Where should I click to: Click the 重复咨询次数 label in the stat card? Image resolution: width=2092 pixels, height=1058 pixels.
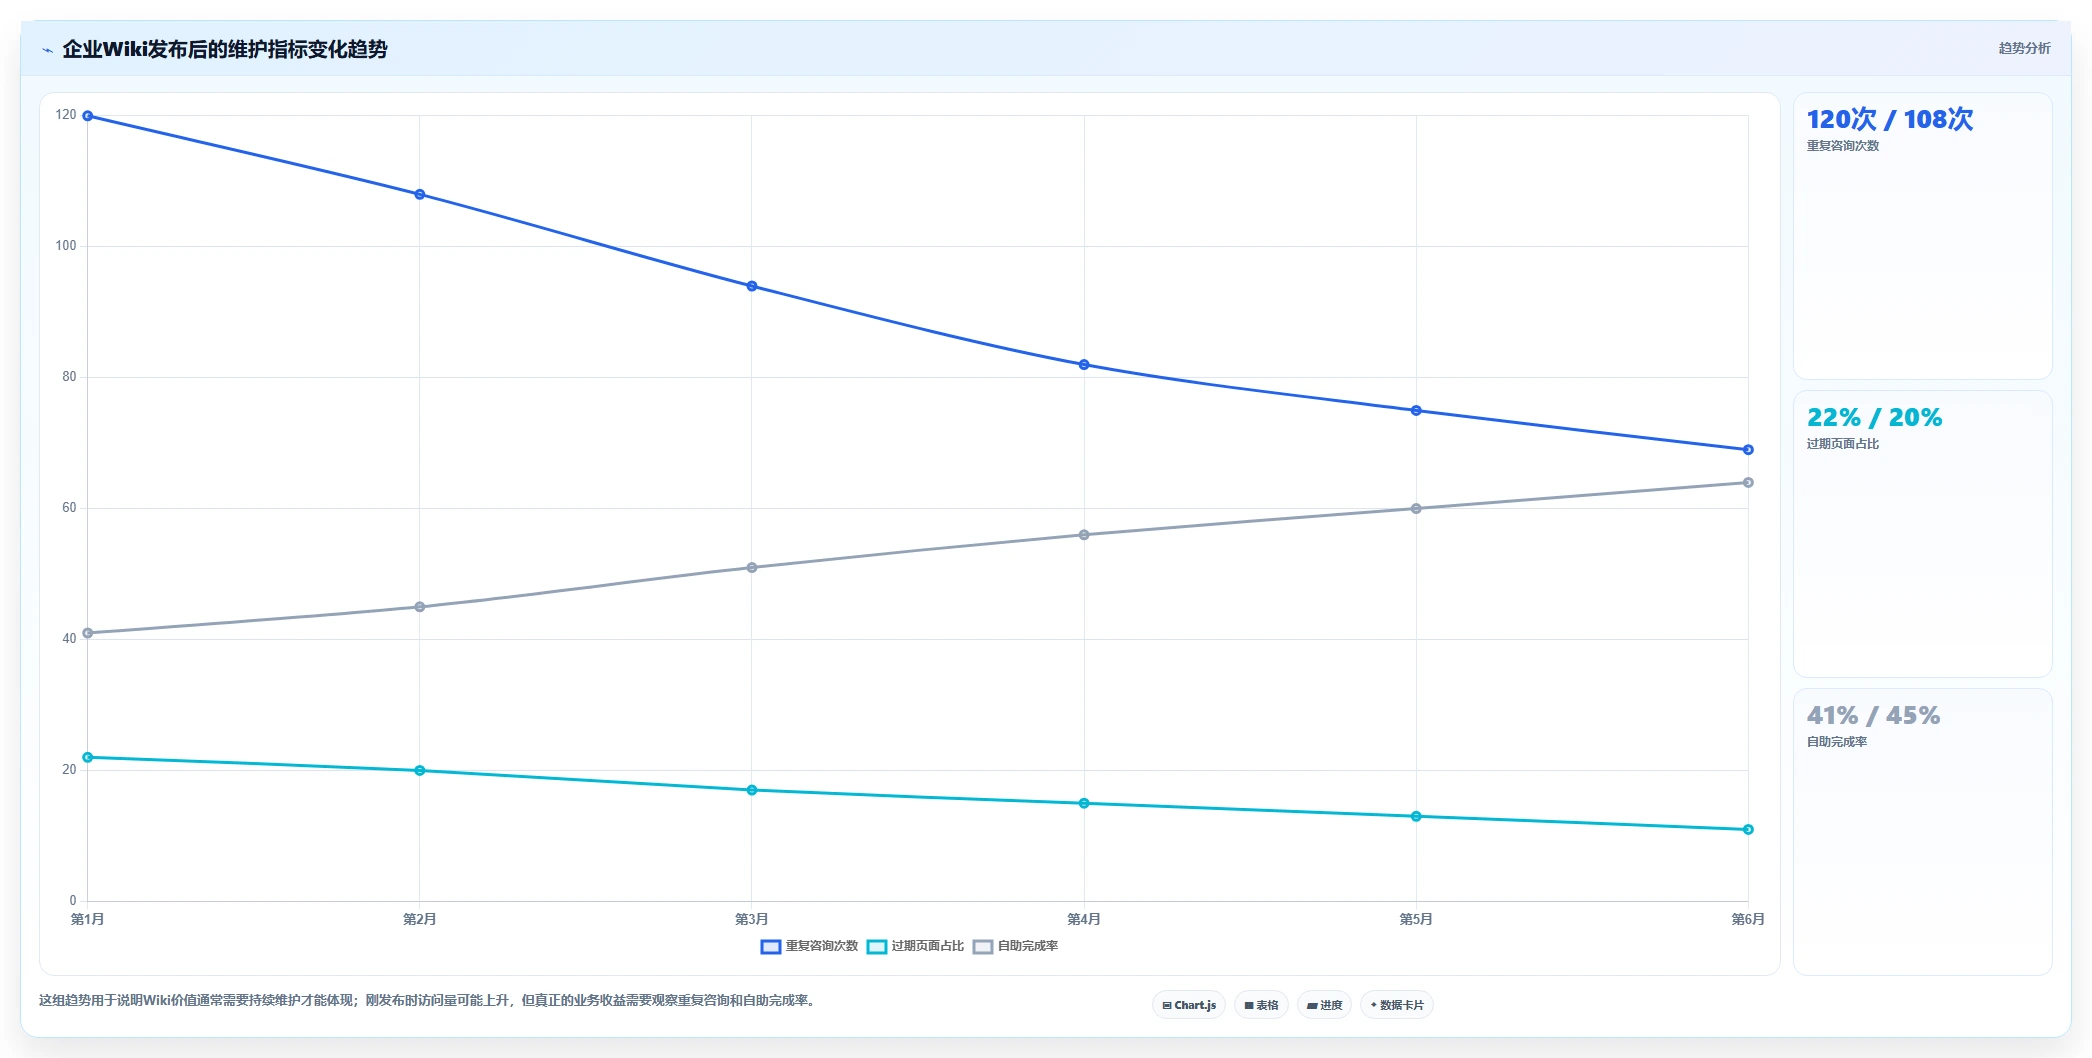(x=1842, y=146)
